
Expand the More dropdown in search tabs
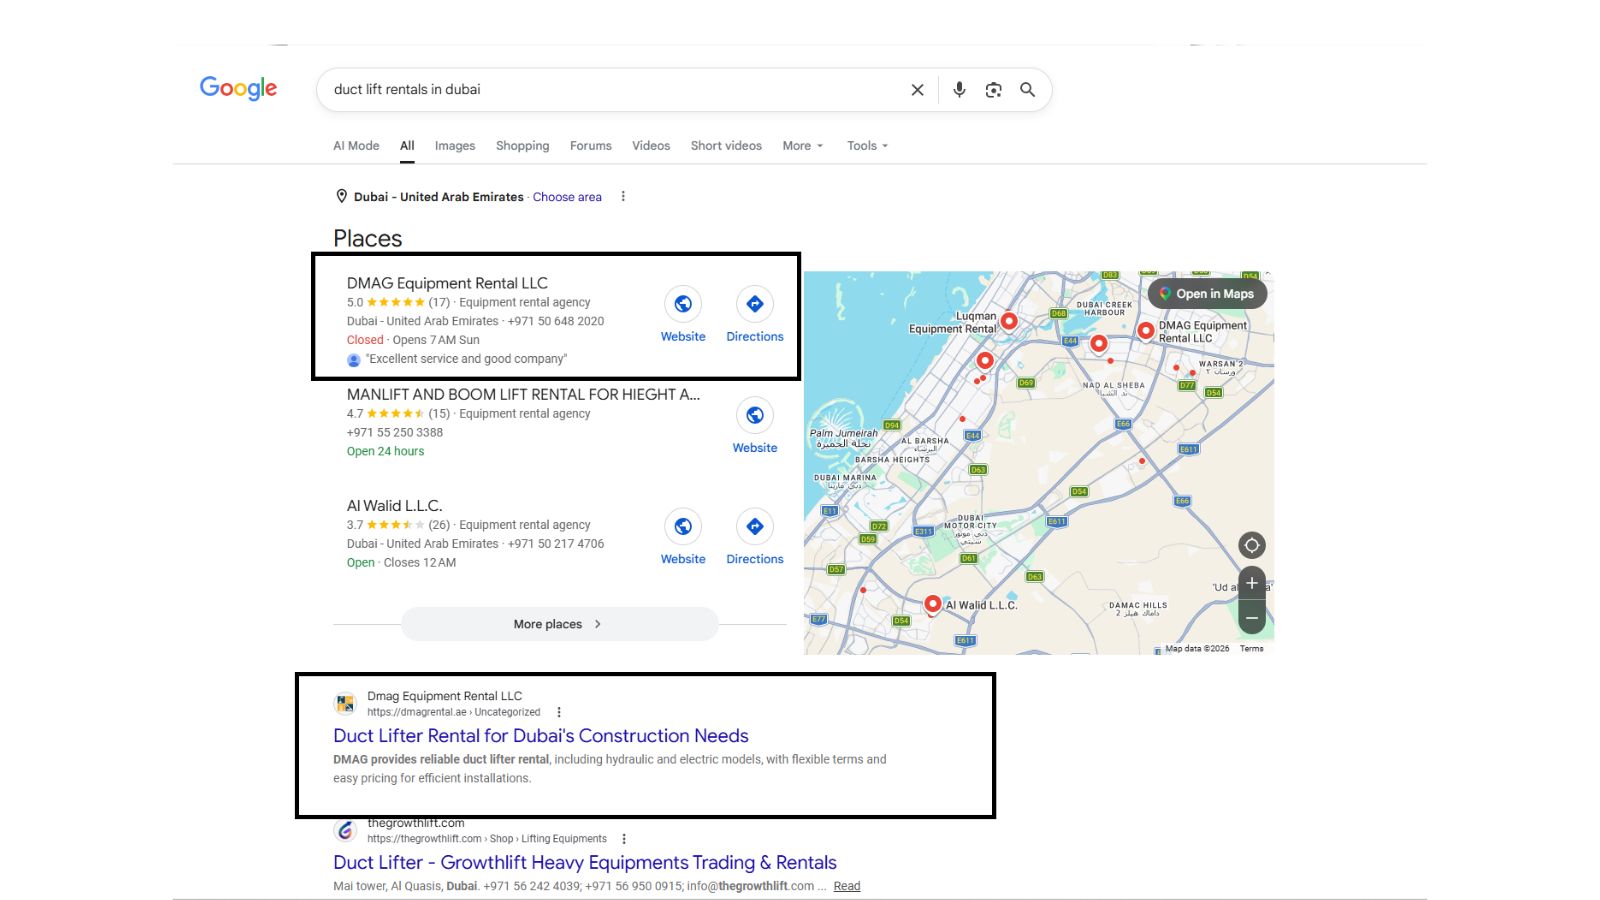(803, 146)
